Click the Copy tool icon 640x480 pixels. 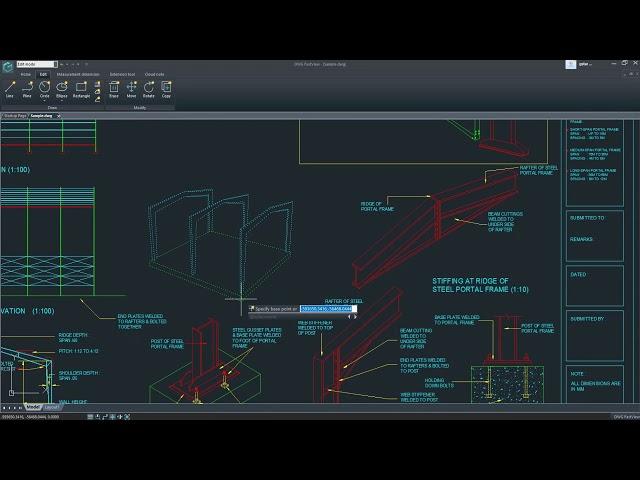point(166,89)
